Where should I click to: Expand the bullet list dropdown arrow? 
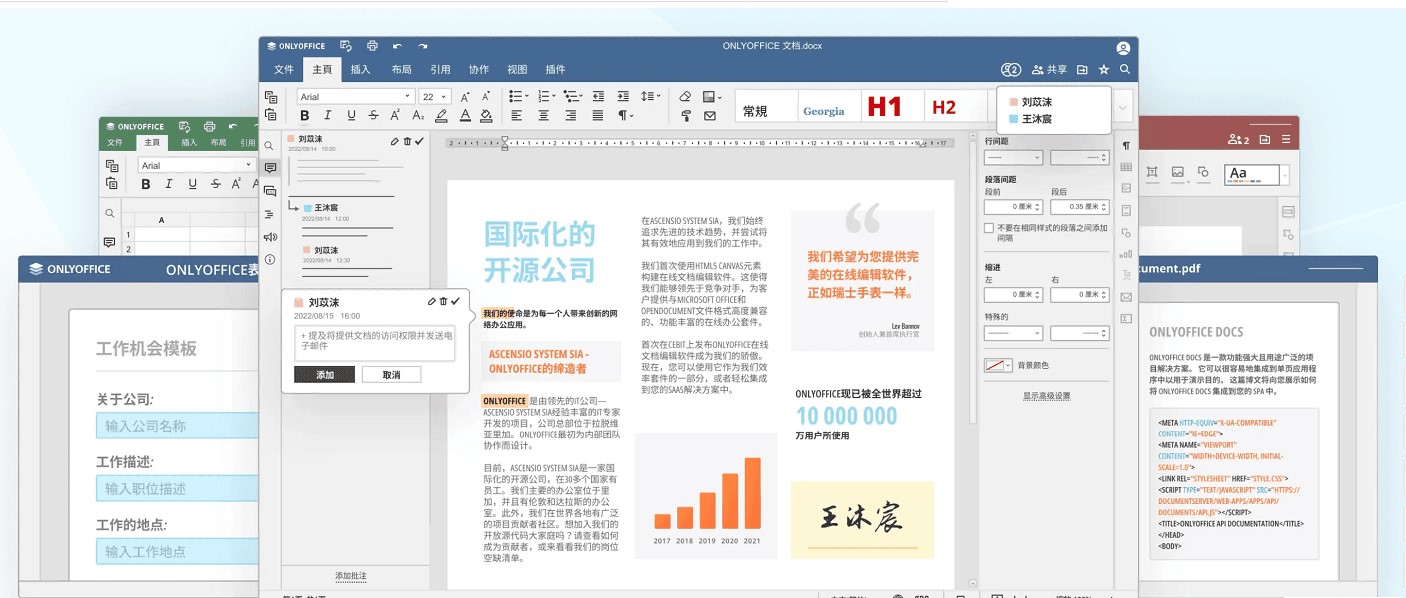tap(526, 96)
